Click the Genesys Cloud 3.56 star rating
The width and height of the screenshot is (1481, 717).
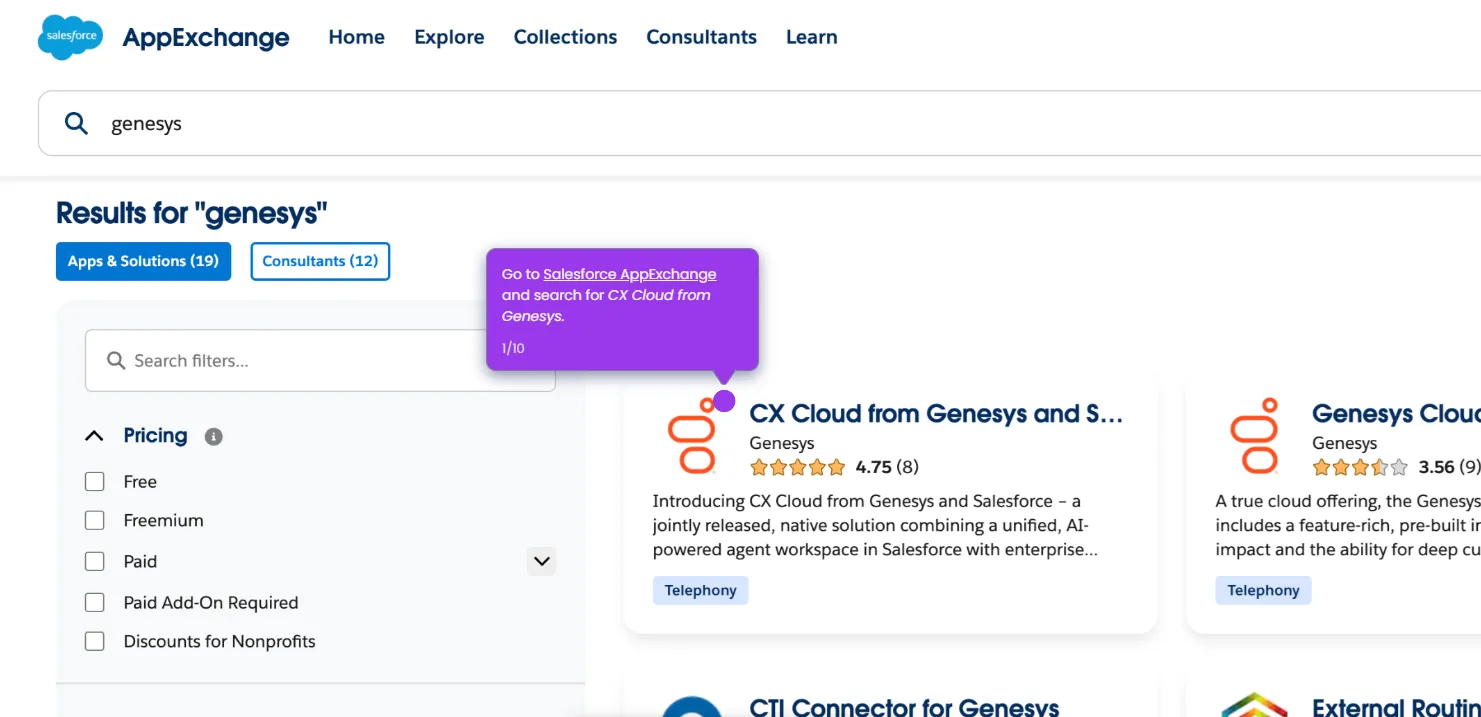click(x=1360, y=467)
